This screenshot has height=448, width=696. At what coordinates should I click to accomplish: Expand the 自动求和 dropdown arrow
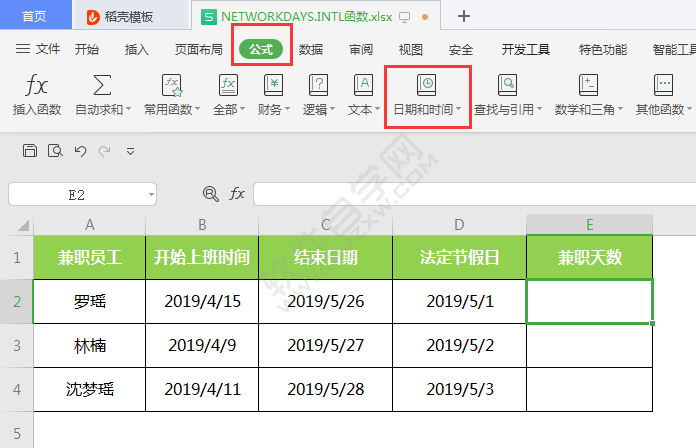[x=129, y=109]
